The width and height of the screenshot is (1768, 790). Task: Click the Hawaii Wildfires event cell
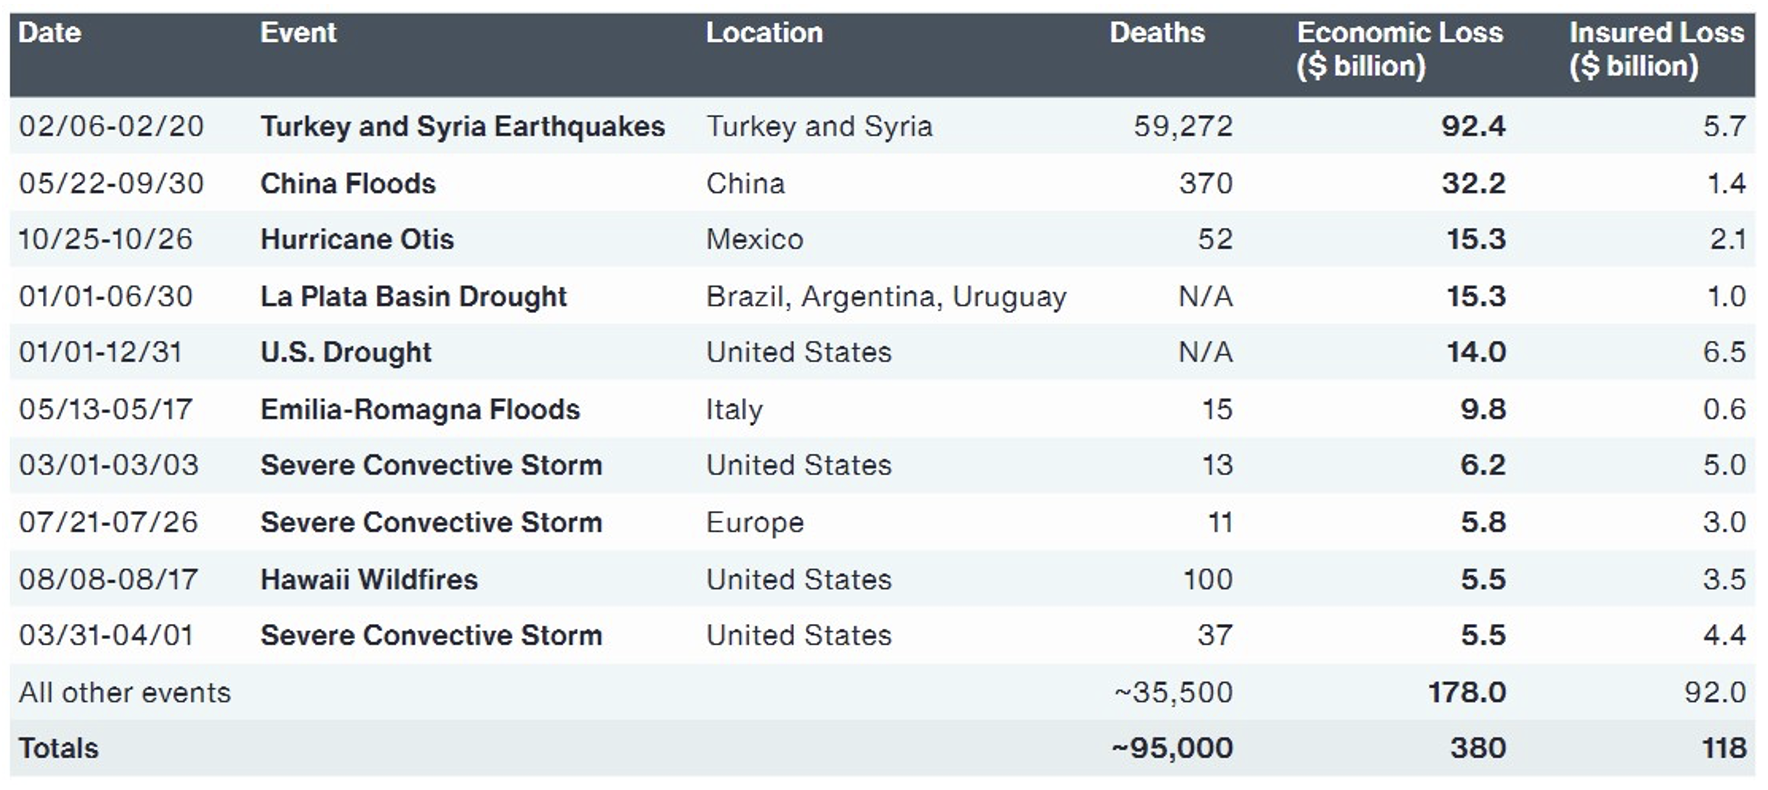coord(369,580)
